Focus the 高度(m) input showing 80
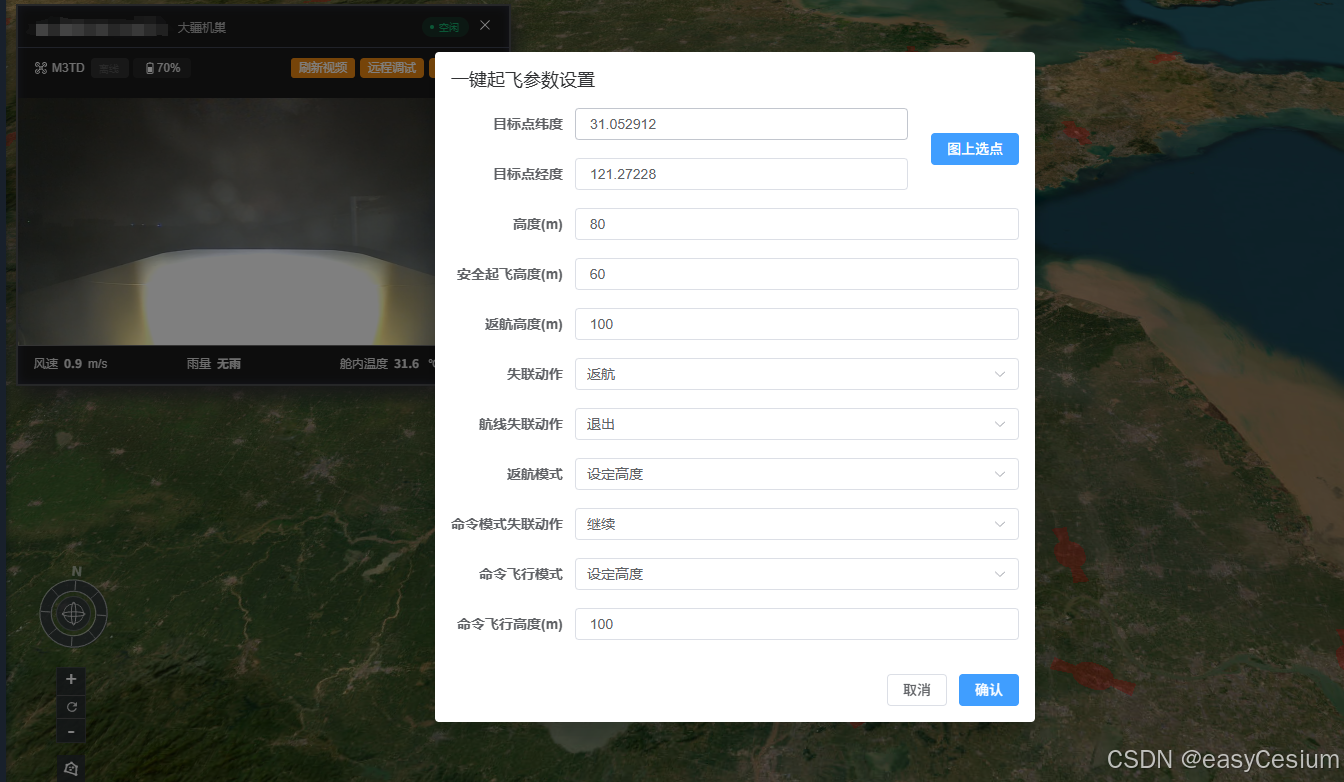The image size is (1344, 782). 797,224
